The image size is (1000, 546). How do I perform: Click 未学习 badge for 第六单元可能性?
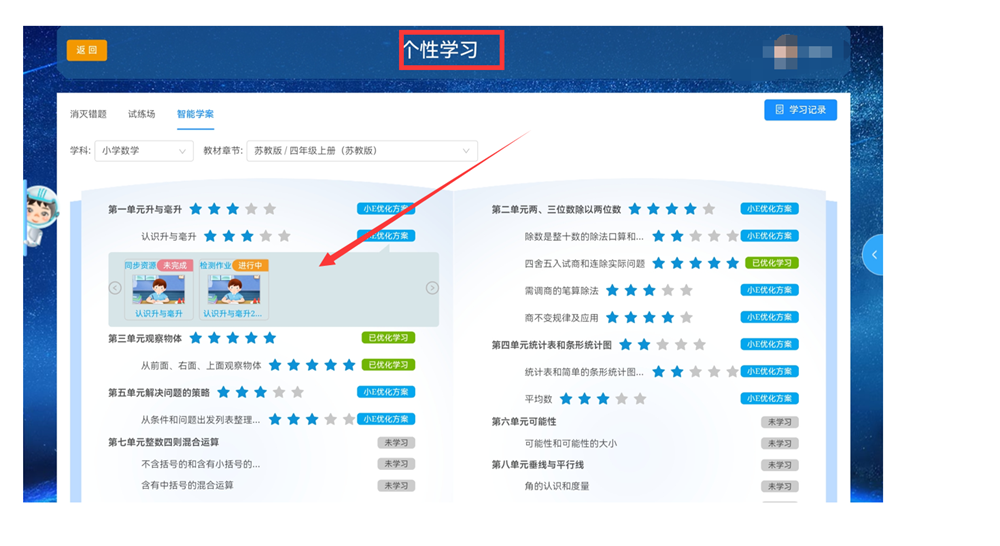tap(779, 422)
